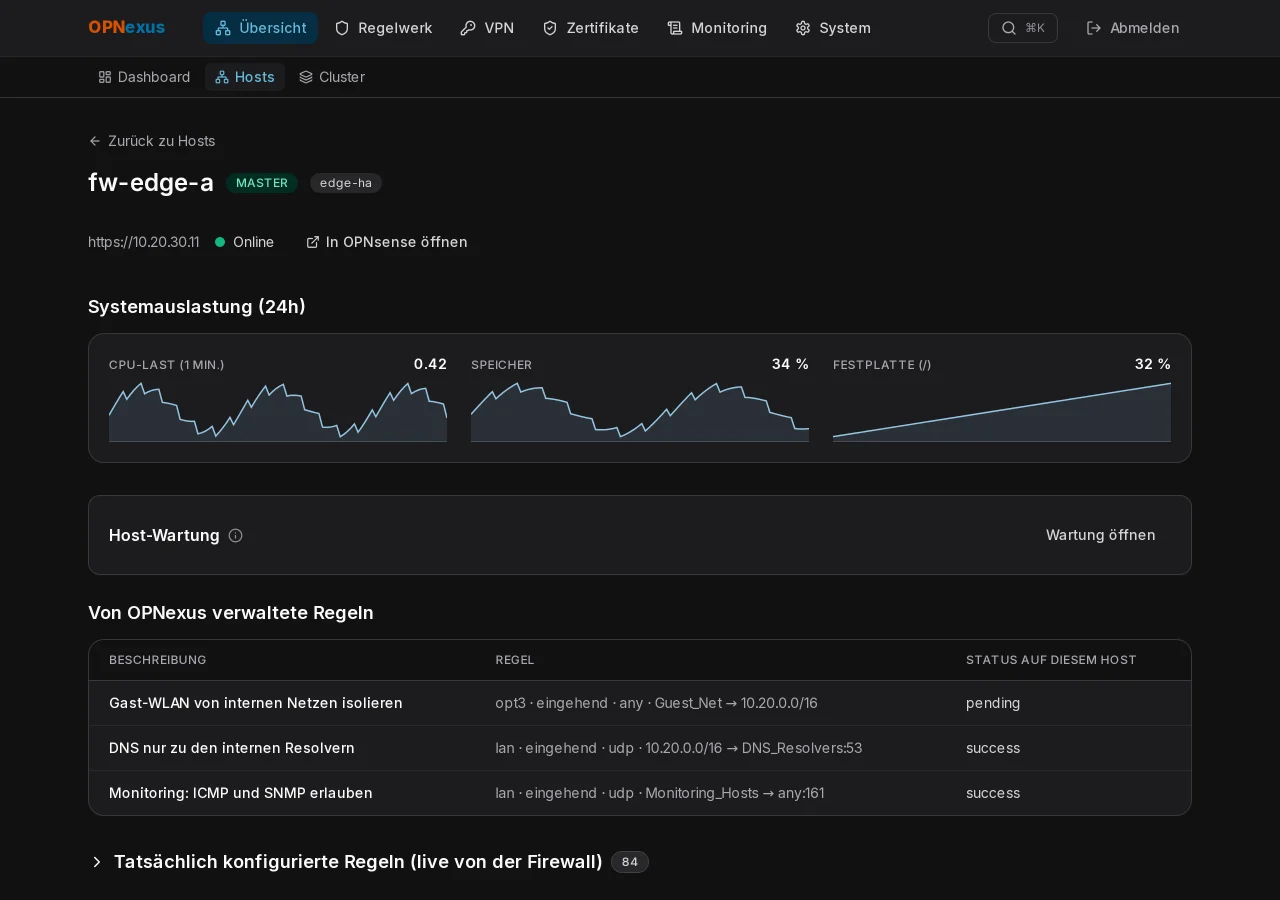Click the success status of Monitoring rule
The image size is (1280, 900).
tap(993, 793)
